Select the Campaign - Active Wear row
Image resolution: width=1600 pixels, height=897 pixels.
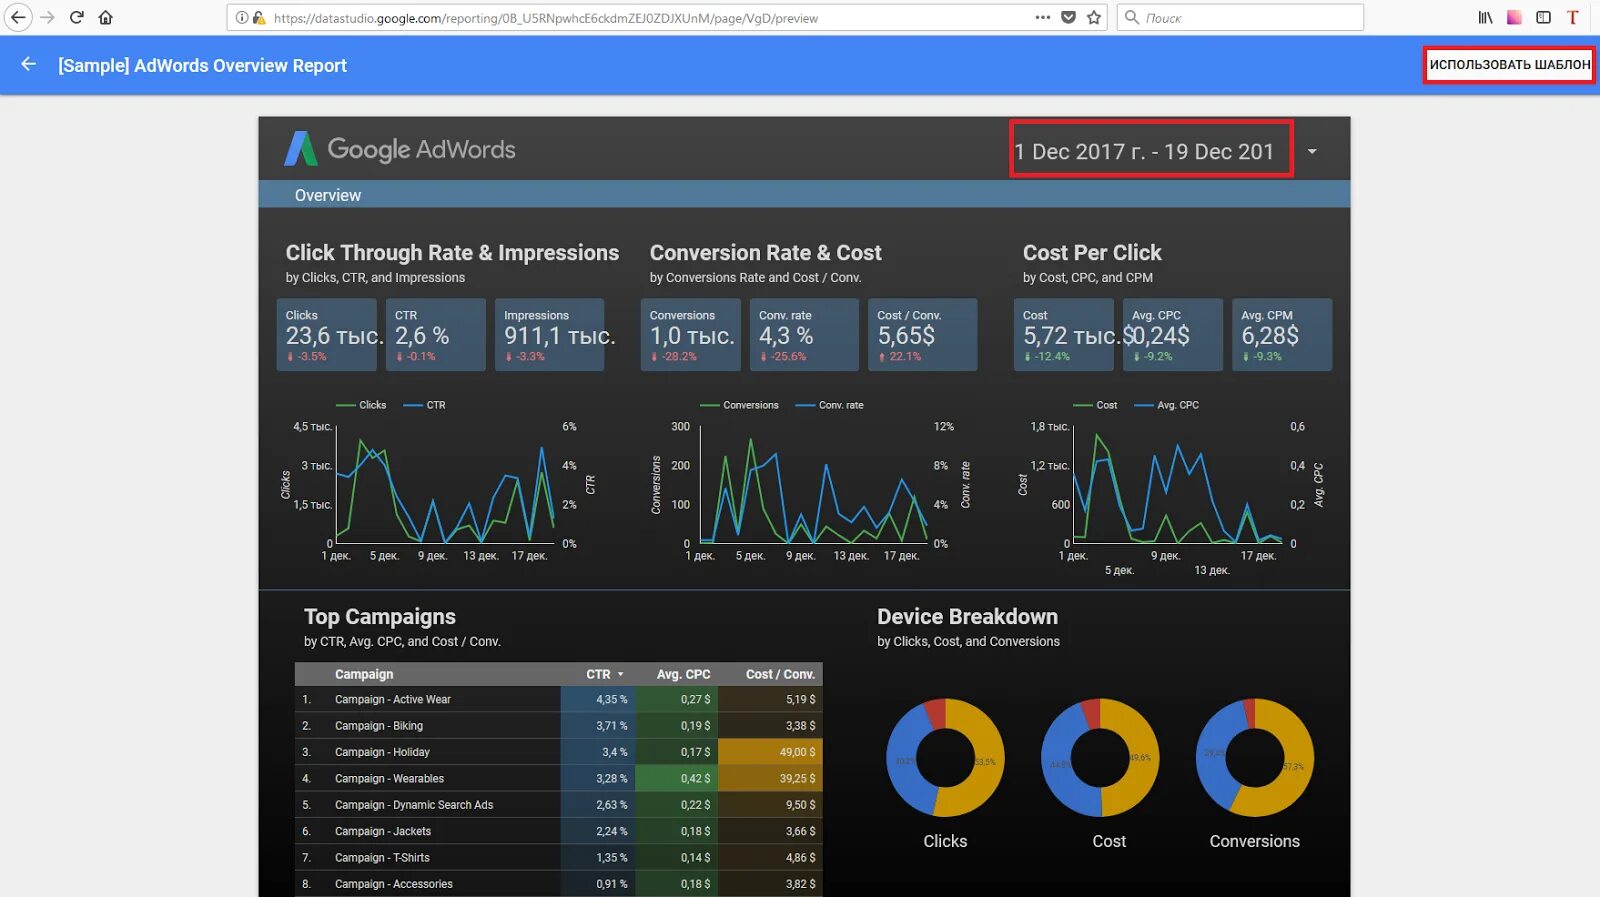(558, 699)
